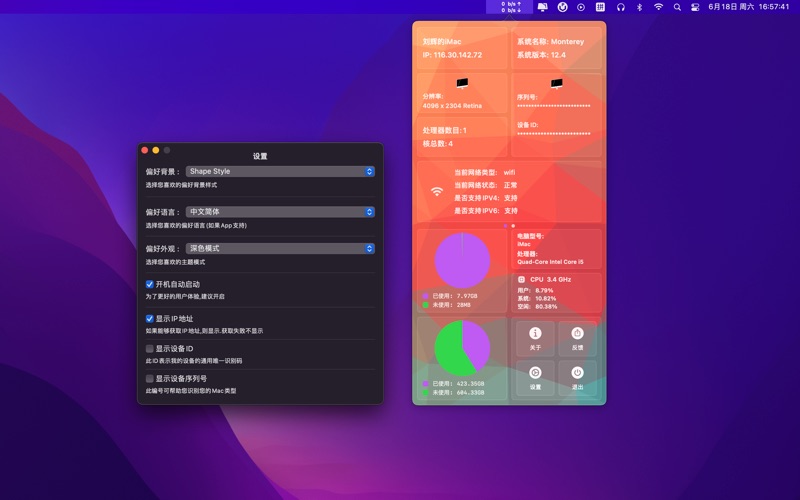Click the date and time 6月18日 周六
Screen dimensions: 800x500
[x=748, y=7]
